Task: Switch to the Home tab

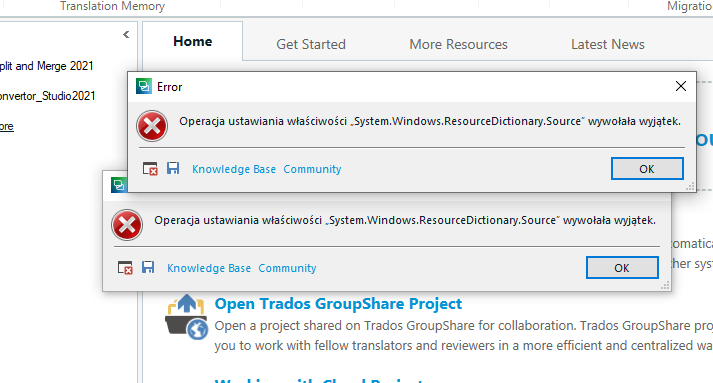Action: [192, 41]
